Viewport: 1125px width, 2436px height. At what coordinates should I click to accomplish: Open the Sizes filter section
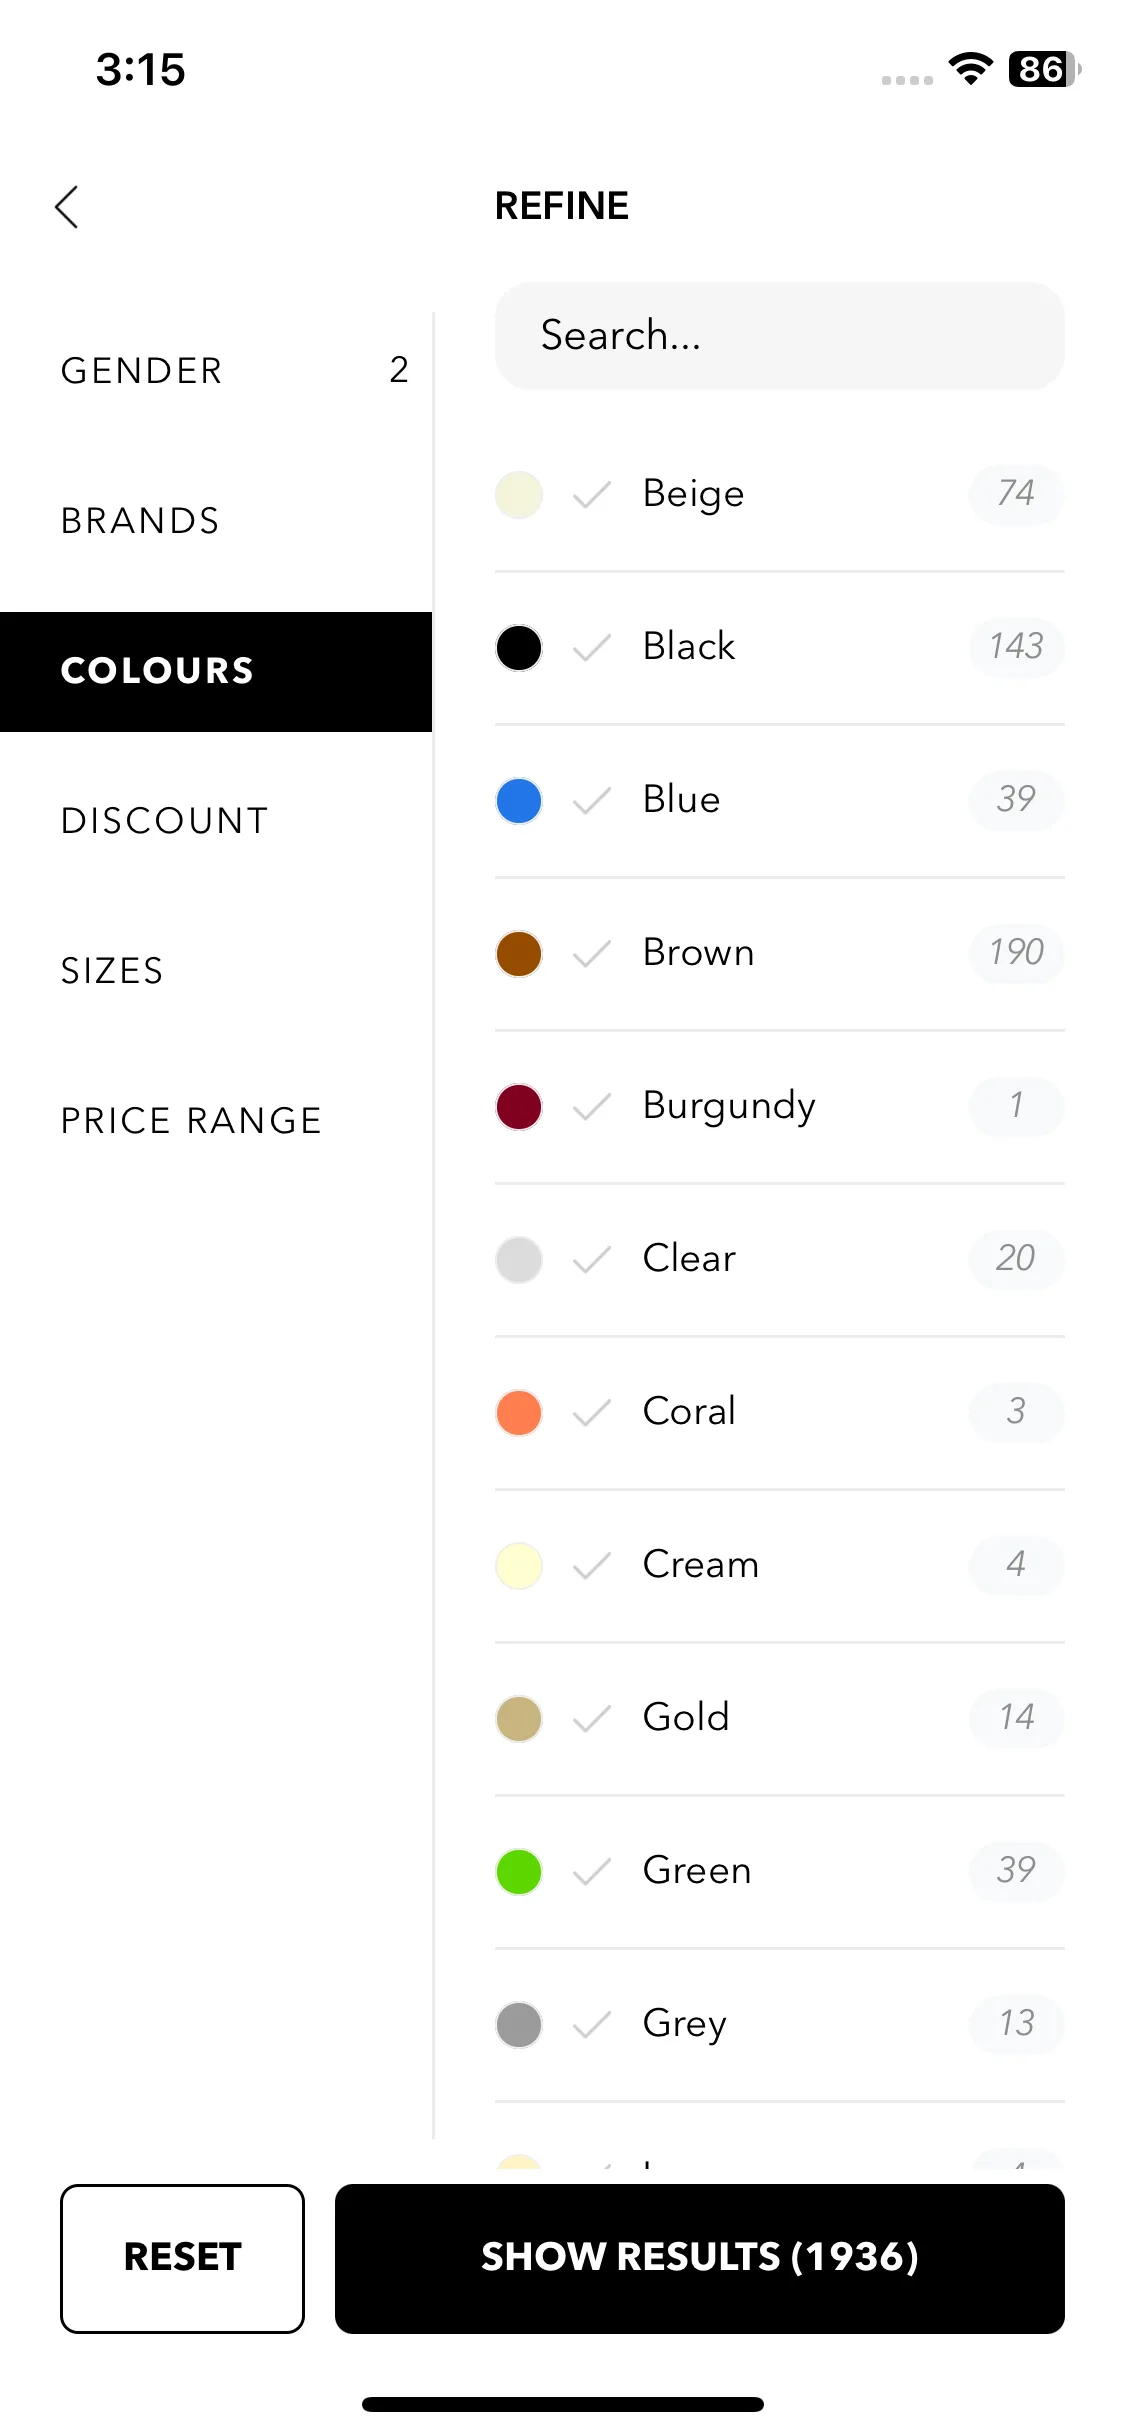click(x=216, y=971)
